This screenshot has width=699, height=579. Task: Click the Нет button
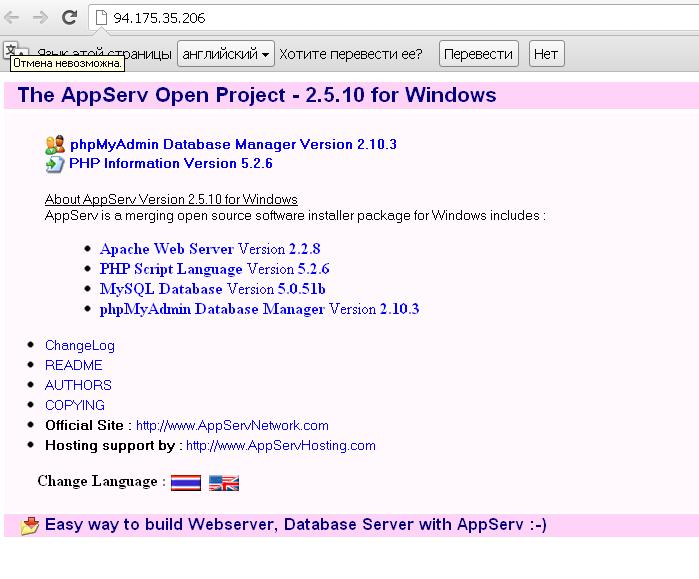[546, 54]
